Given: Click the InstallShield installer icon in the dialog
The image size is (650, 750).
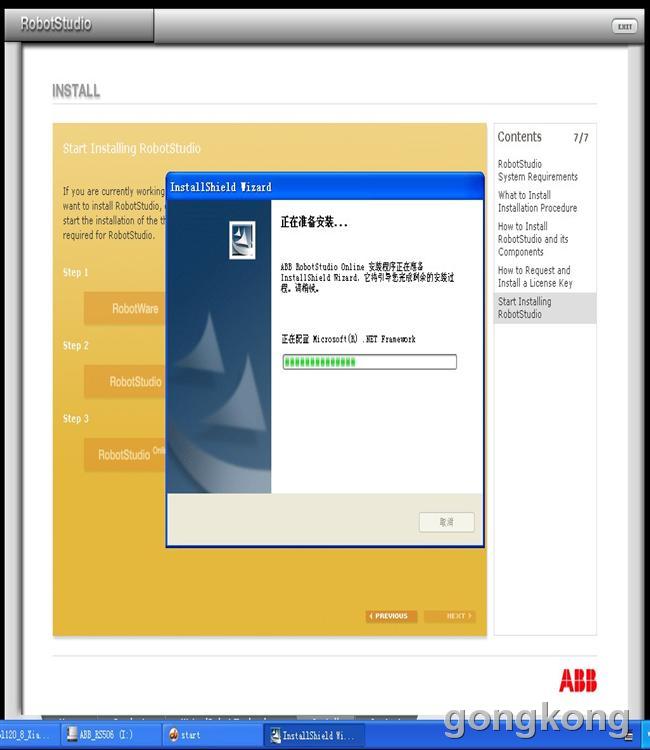Looking at the screenshot, I should pyautogui.click(x=242, y=240).
